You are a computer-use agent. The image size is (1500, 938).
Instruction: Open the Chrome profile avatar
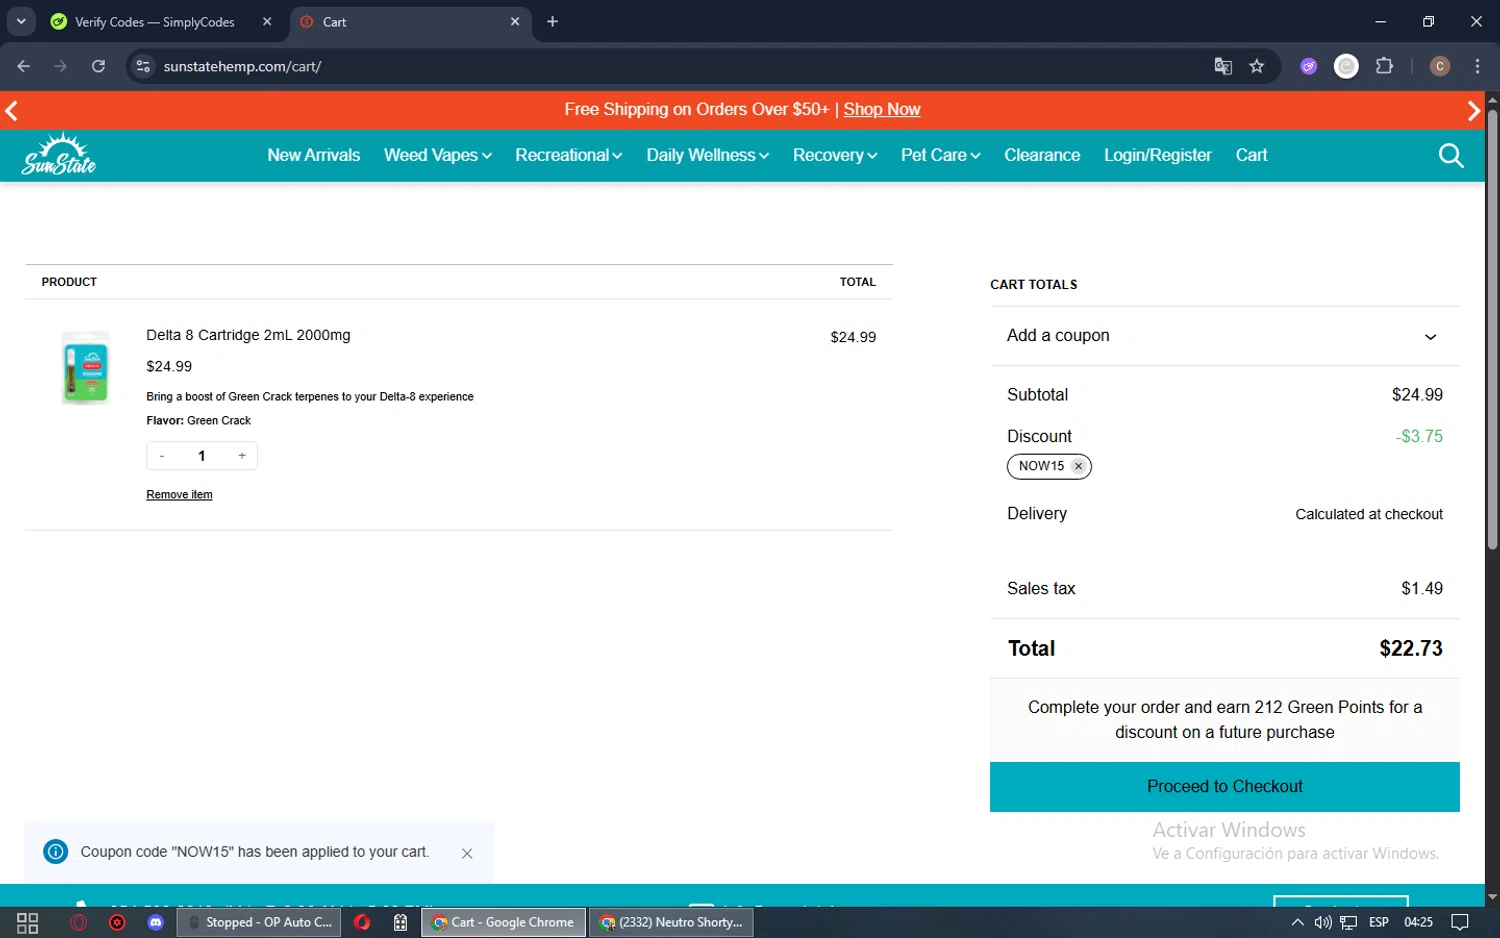[x=1440, y=66]
